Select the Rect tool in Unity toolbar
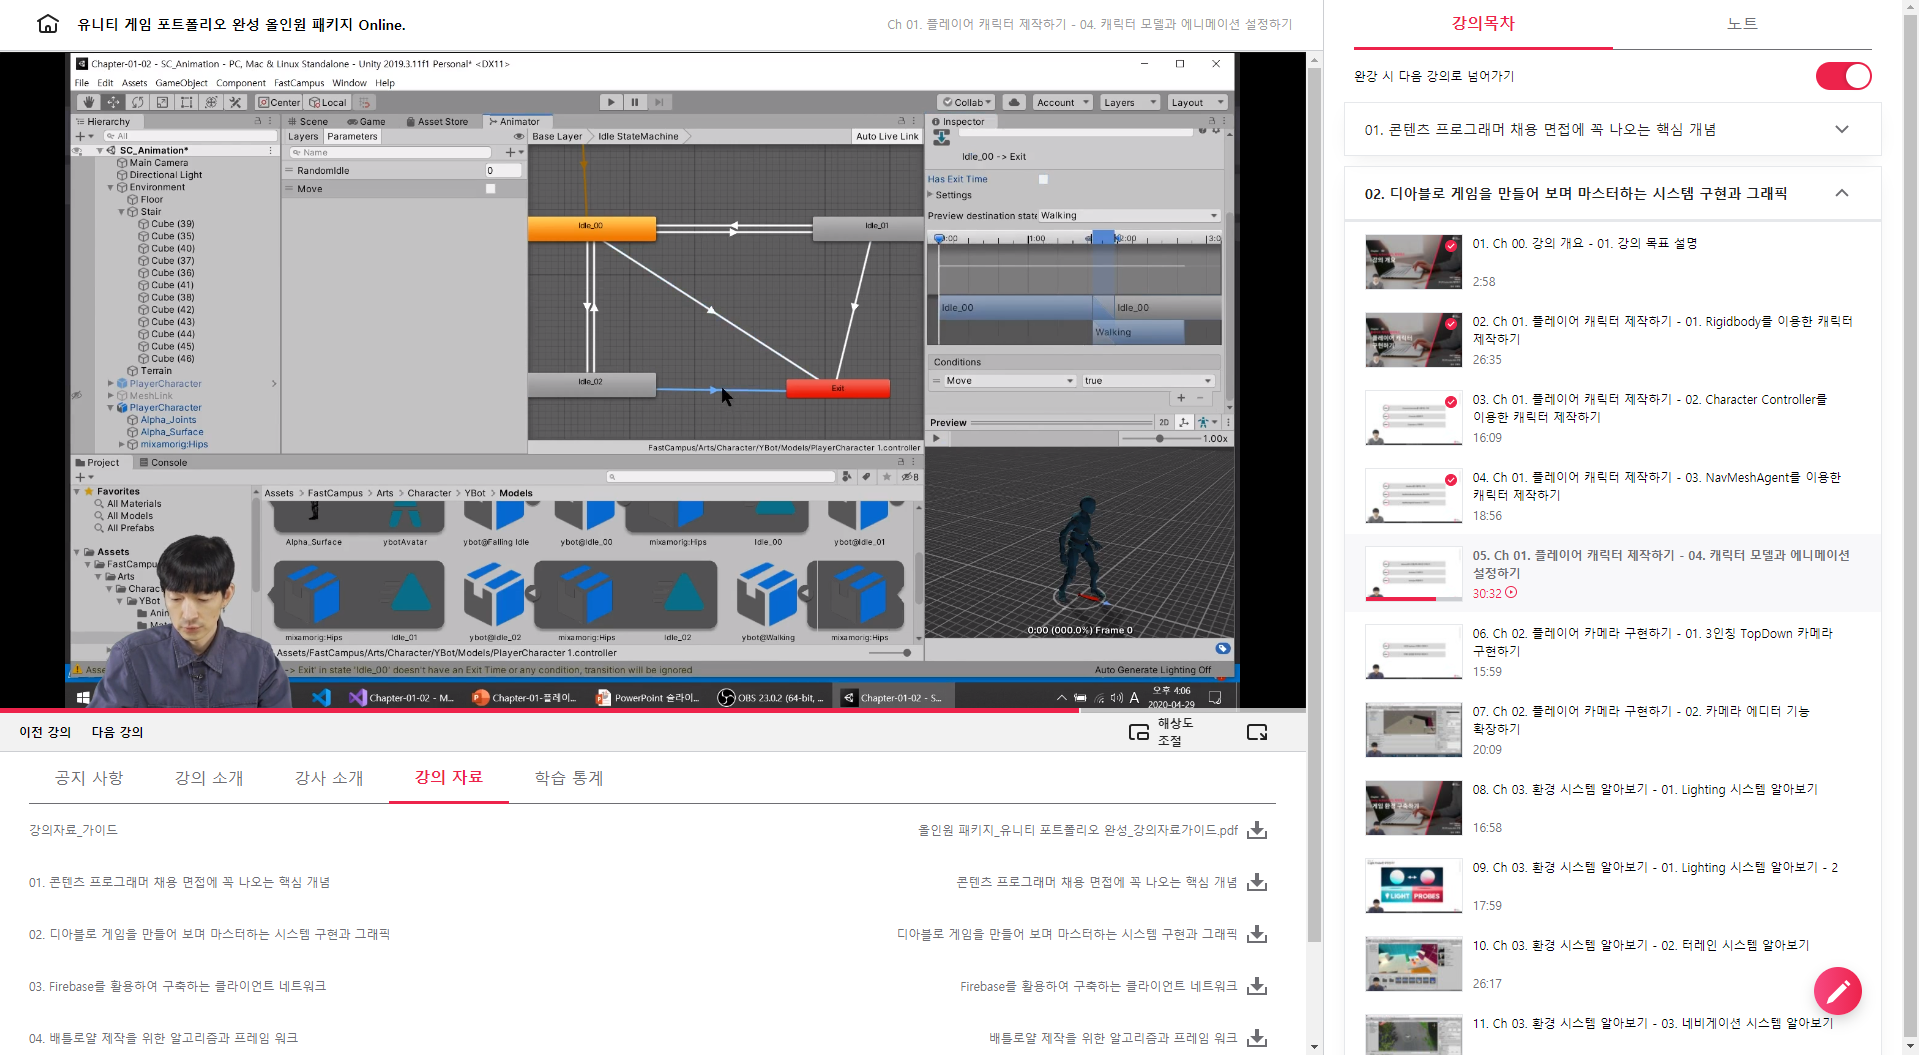Viewport: 1919px width, 1055px height. pyautogui.click(x=186, y=102)
